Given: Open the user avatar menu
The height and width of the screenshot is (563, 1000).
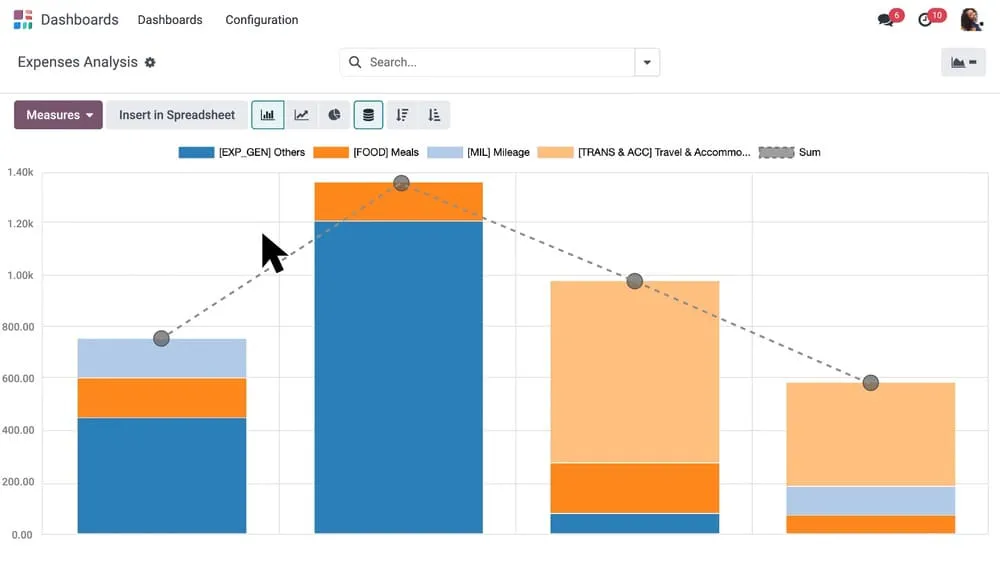Looking at the screenshot, I should (x=971, y=20).
